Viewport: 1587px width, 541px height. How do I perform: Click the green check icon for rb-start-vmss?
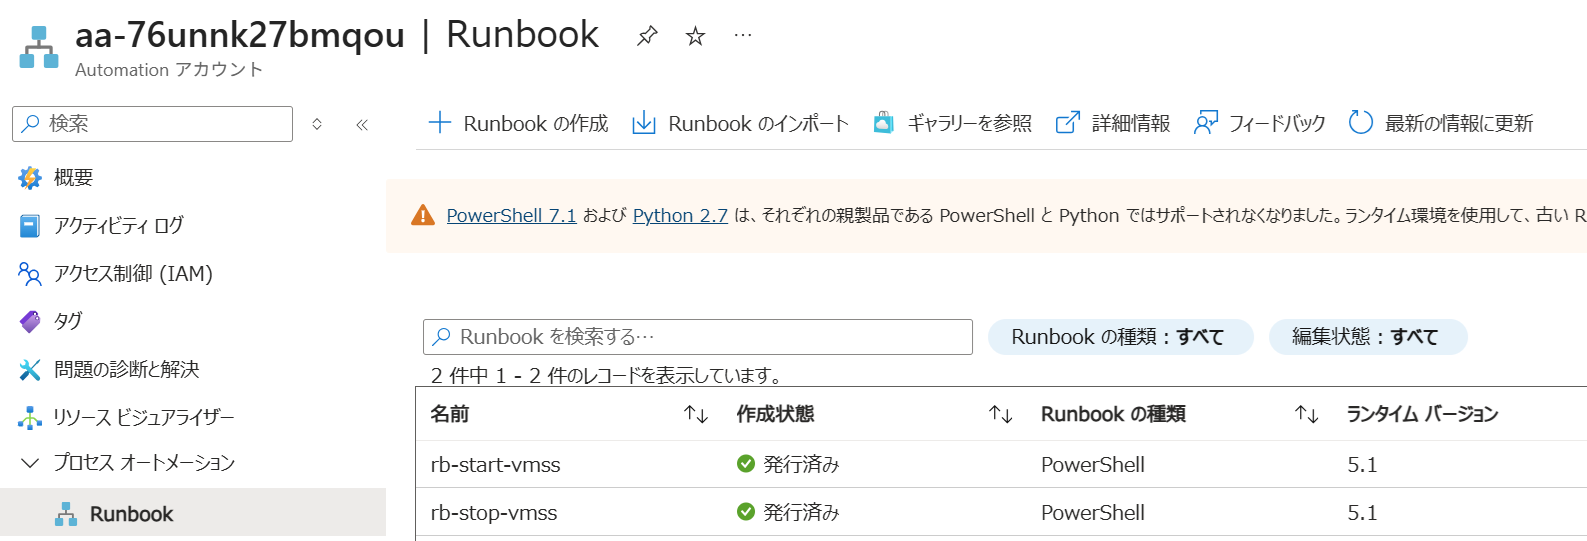click(745, 464)
